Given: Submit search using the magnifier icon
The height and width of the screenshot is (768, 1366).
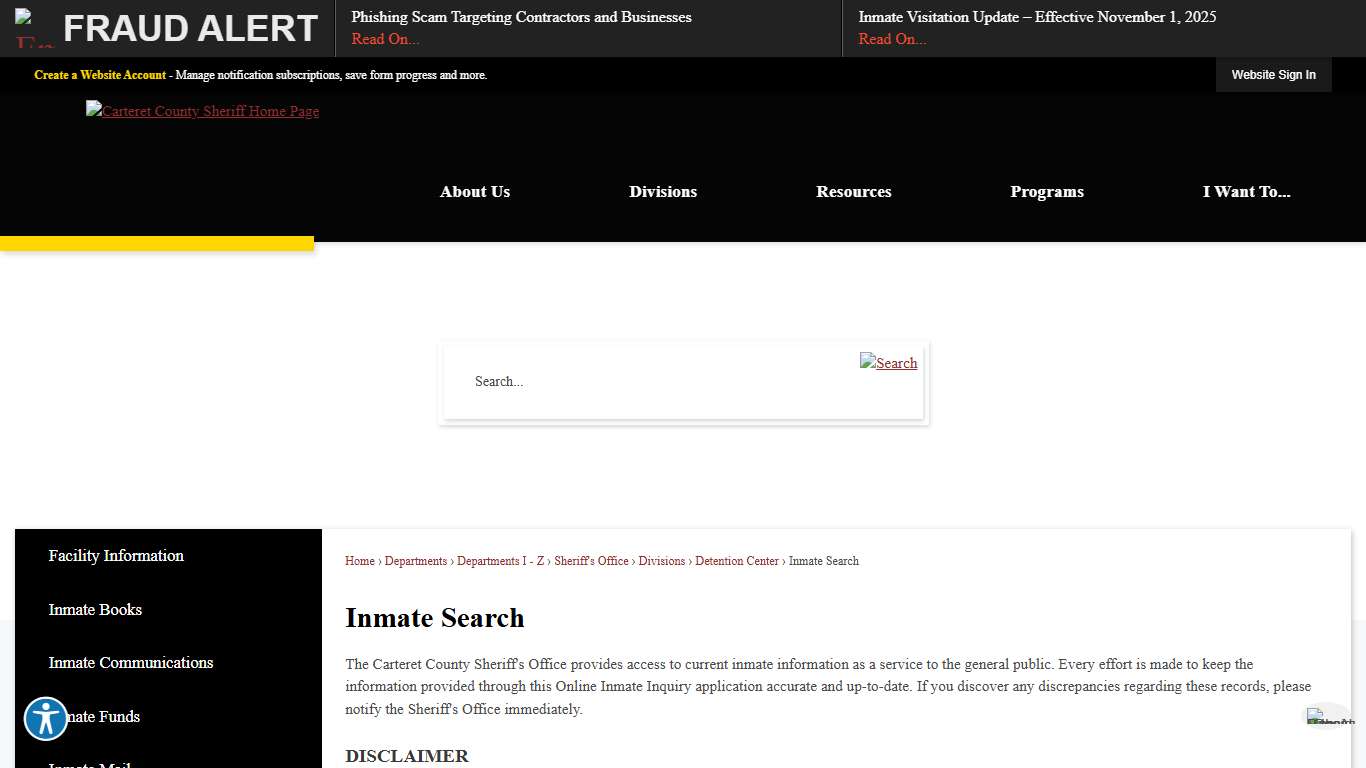Looking at the screenshot, I should pyautogui.click(x=888, y=363).
